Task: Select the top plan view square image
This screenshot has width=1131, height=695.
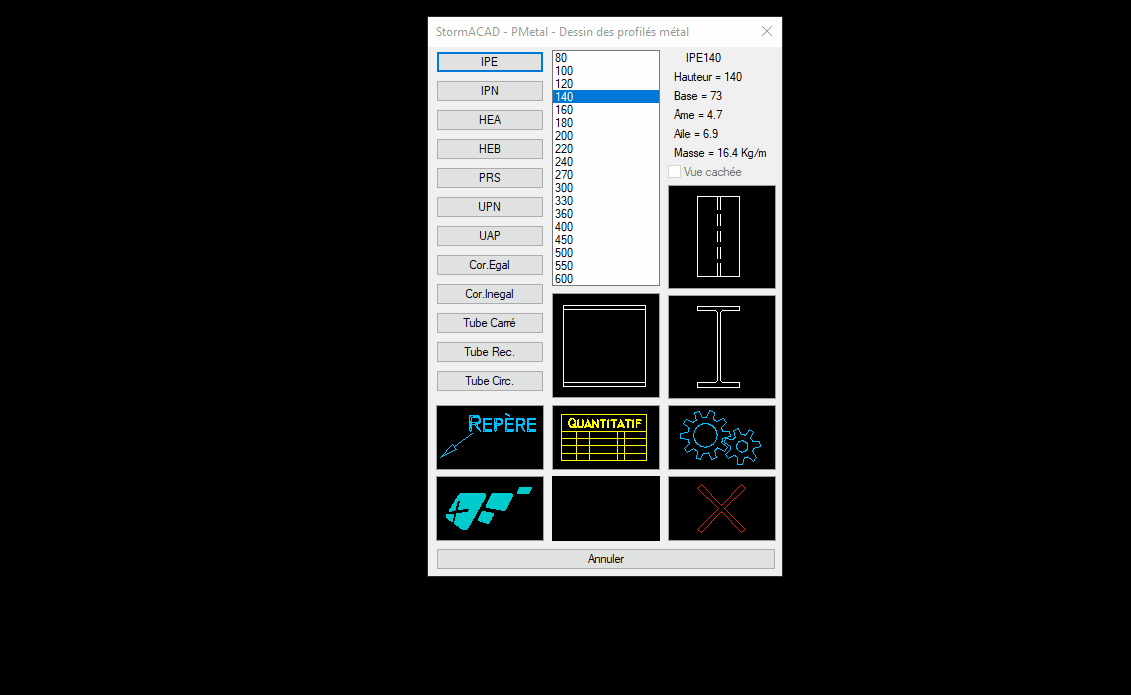Action: [606, 346]
